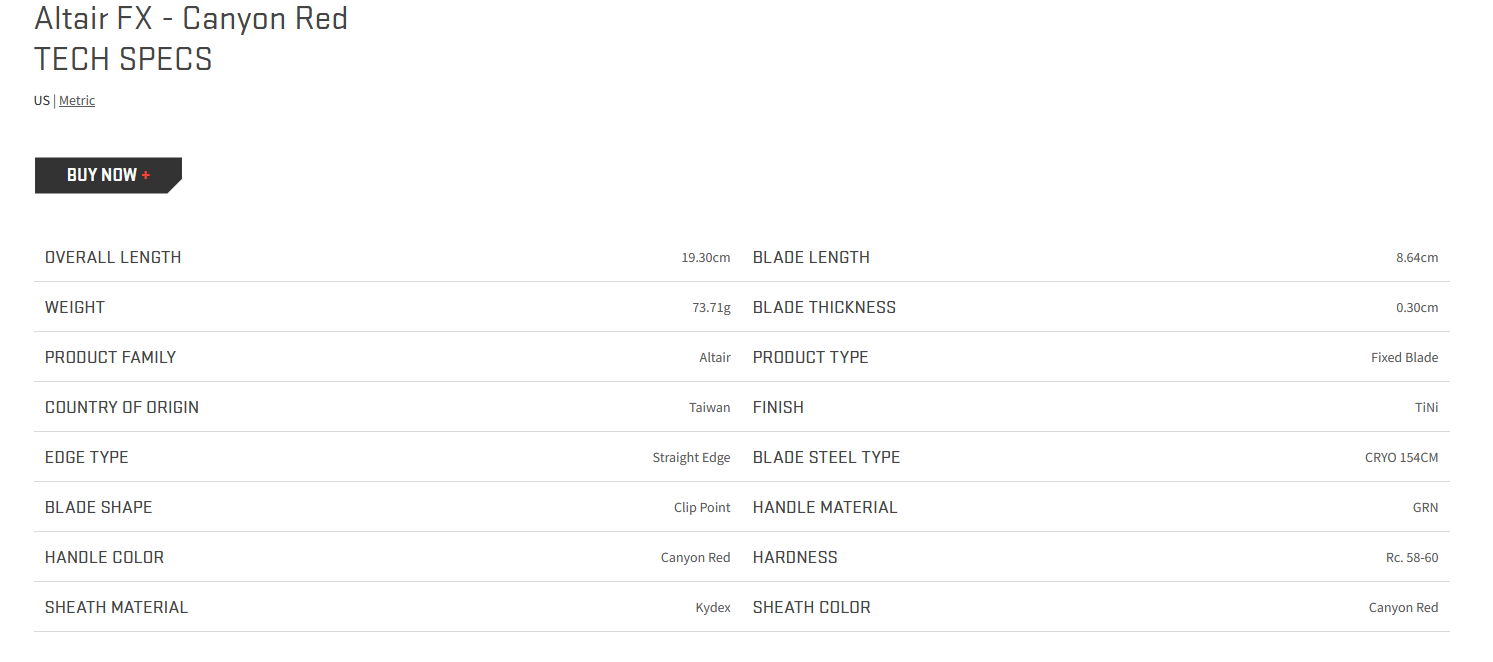Click the WEIGHT row label
This screenshot has width=1493, height=662.
click(x=75, y=307)
